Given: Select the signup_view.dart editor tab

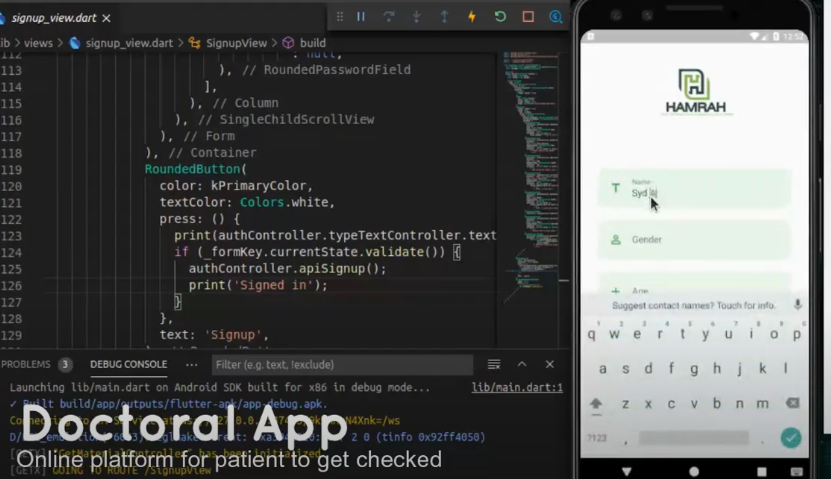Looking at the screenshot, I should pos(53,18).
